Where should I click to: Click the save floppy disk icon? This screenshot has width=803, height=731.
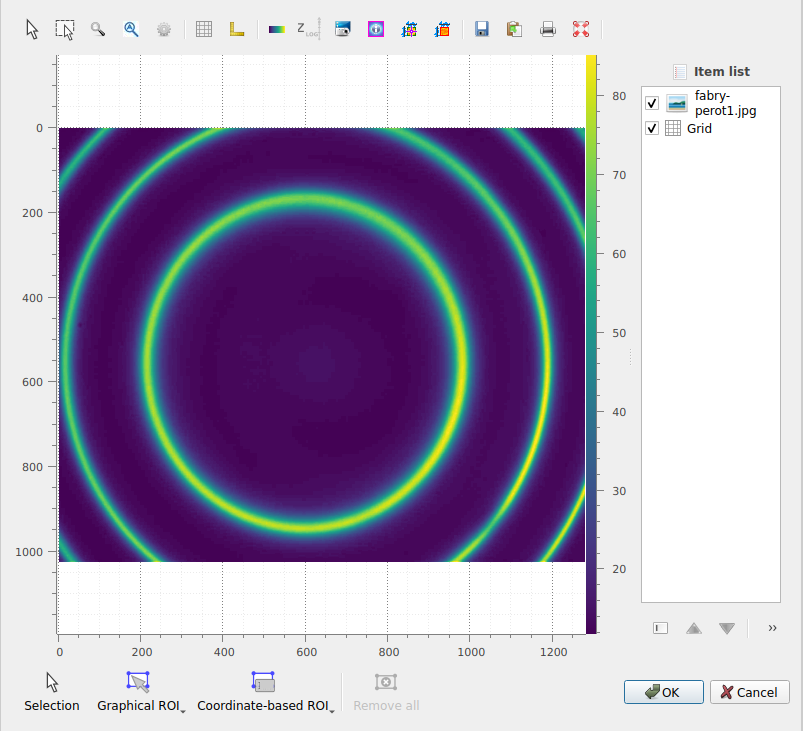[x=482, y=29]
